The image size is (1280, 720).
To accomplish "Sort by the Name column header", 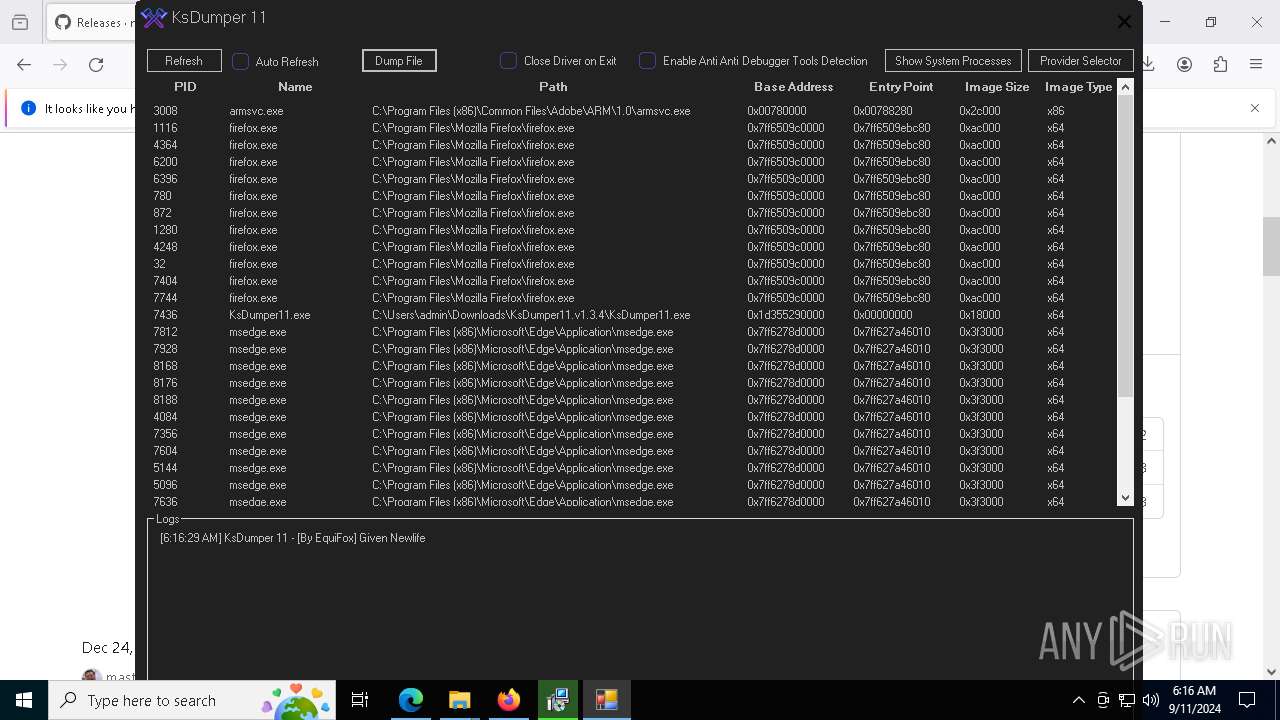I will pyautogui.click(x=295, y=87).
